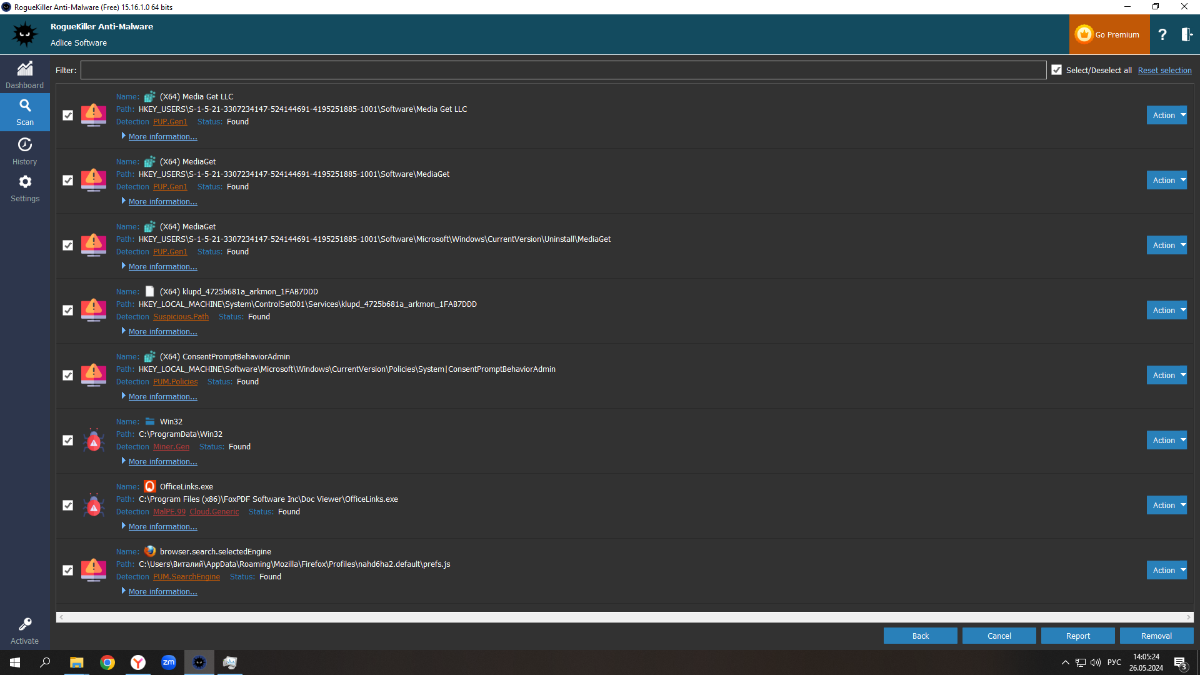Click the exit door icon in header
This screenshot has height=675, width=1200.
(x=1187, y=34)
